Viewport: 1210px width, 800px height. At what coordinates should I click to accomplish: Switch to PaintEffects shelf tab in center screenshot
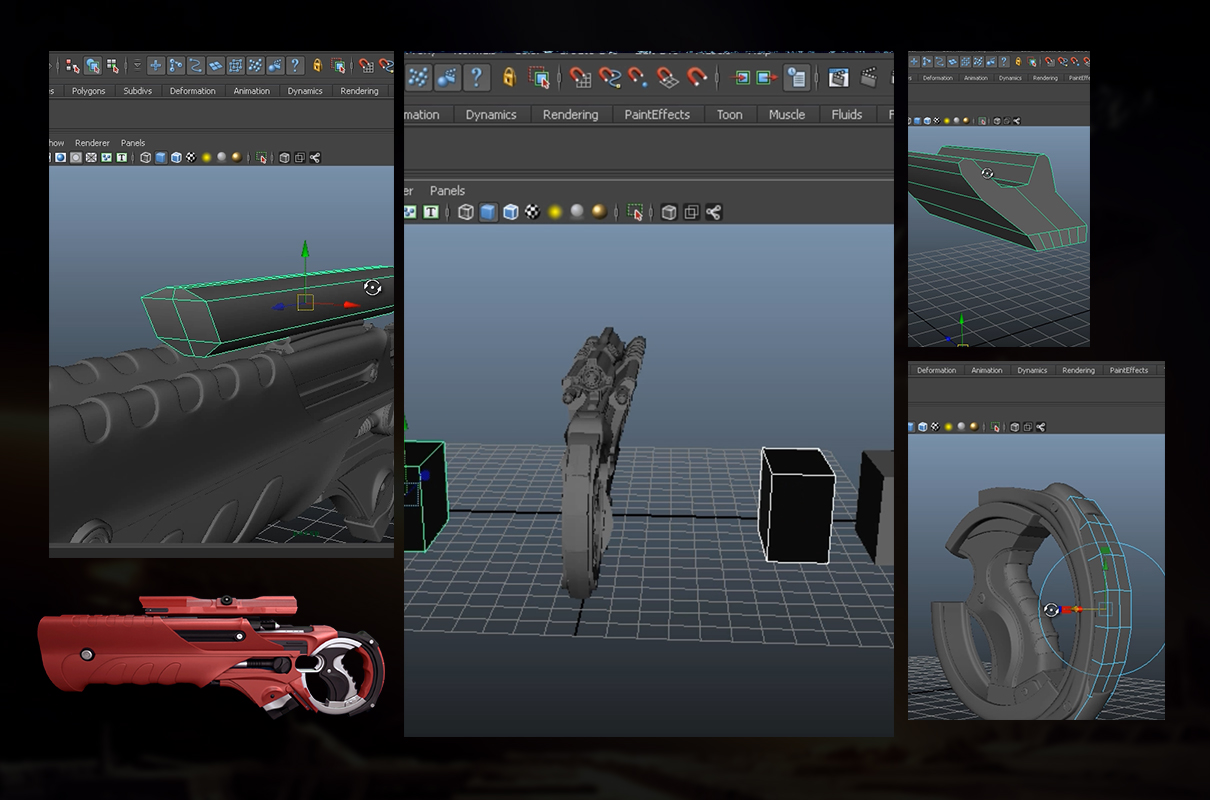click(x=657, y=115)
